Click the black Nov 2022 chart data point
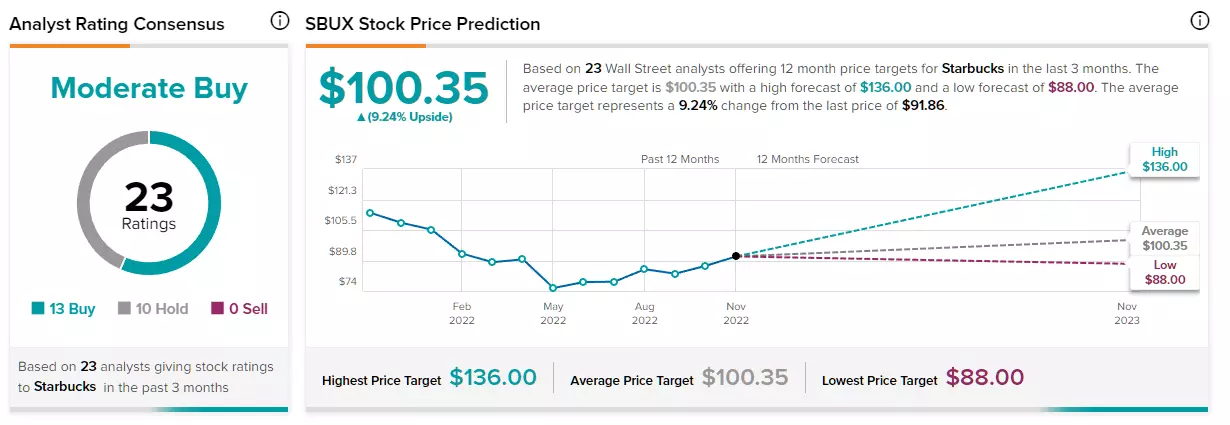 pyautogui.click(x=736, y=256)
